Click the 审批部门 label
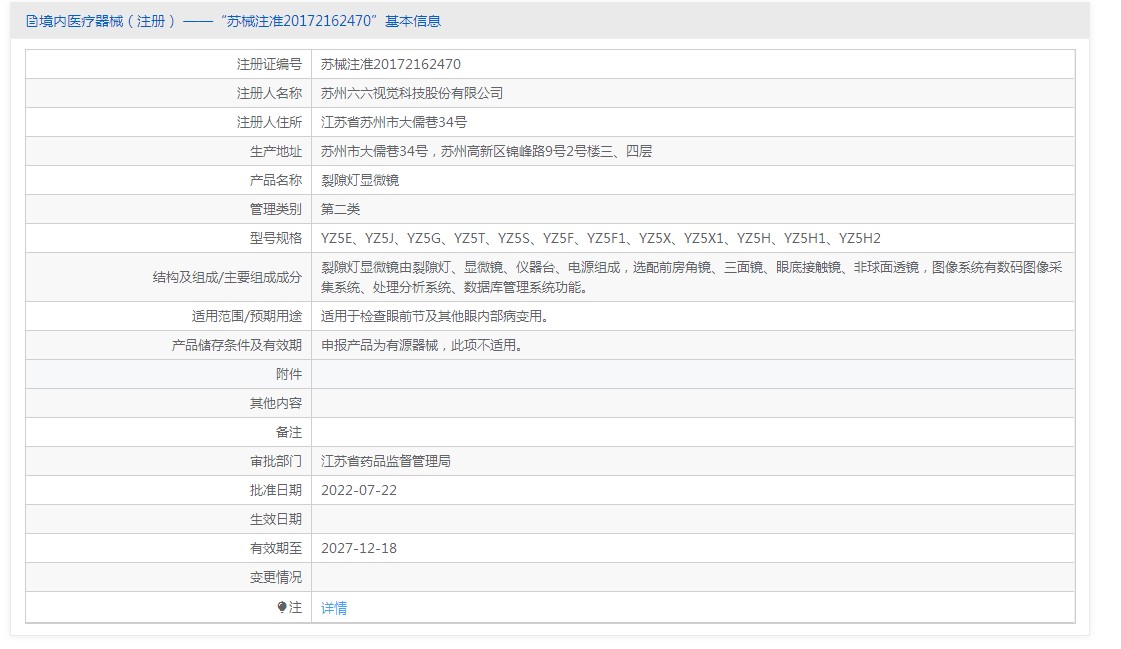The height and width of the screenshot is (649, 1121). tap(276, 461)
